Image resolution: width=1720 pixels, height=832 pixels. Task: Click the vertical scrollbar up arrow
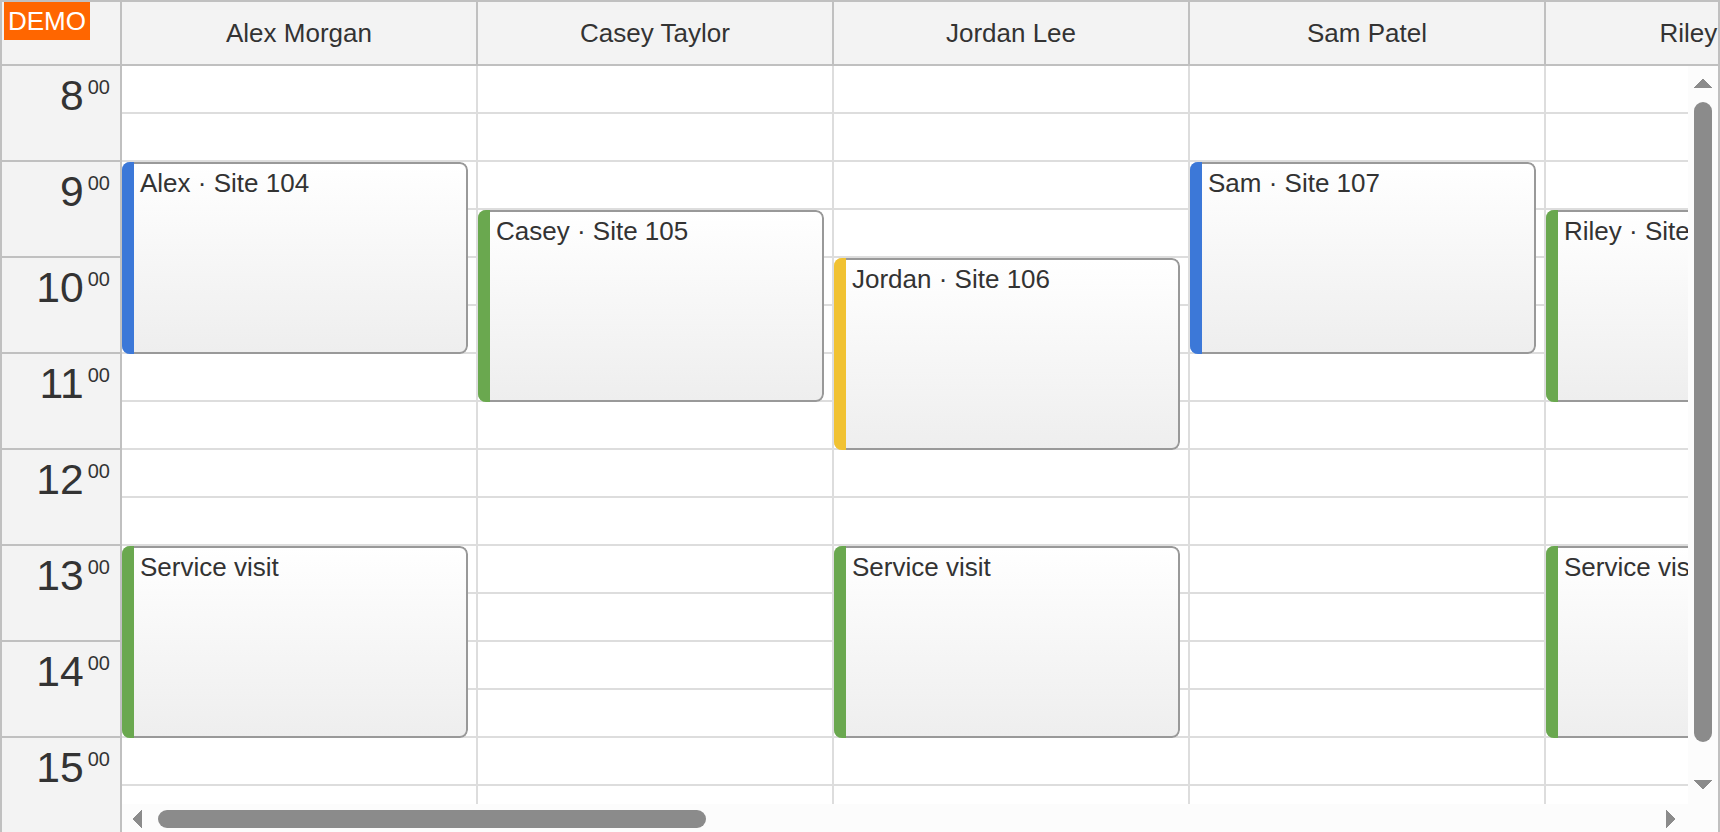coord(1703,84)
